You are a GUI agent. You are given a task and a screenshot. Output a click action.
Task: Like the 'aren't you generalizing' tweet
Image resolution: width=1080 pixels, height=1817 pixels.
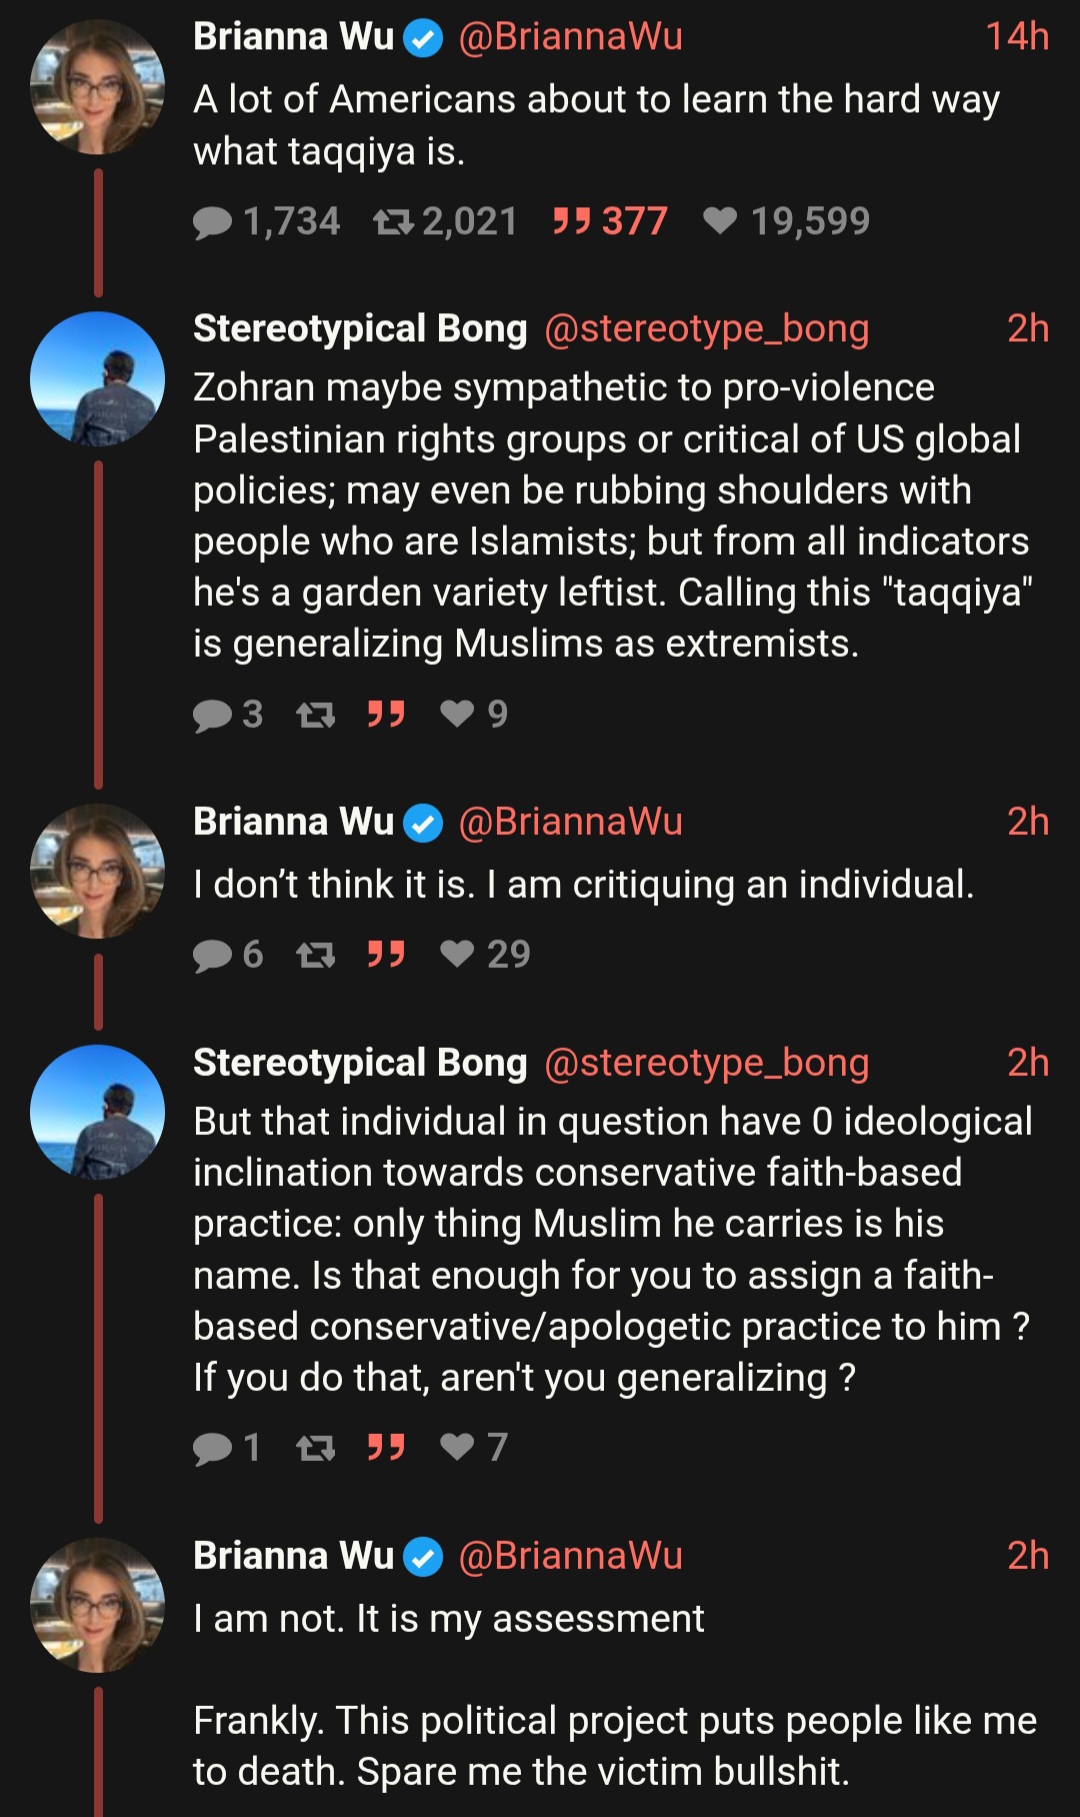(x=457, y=1447)
